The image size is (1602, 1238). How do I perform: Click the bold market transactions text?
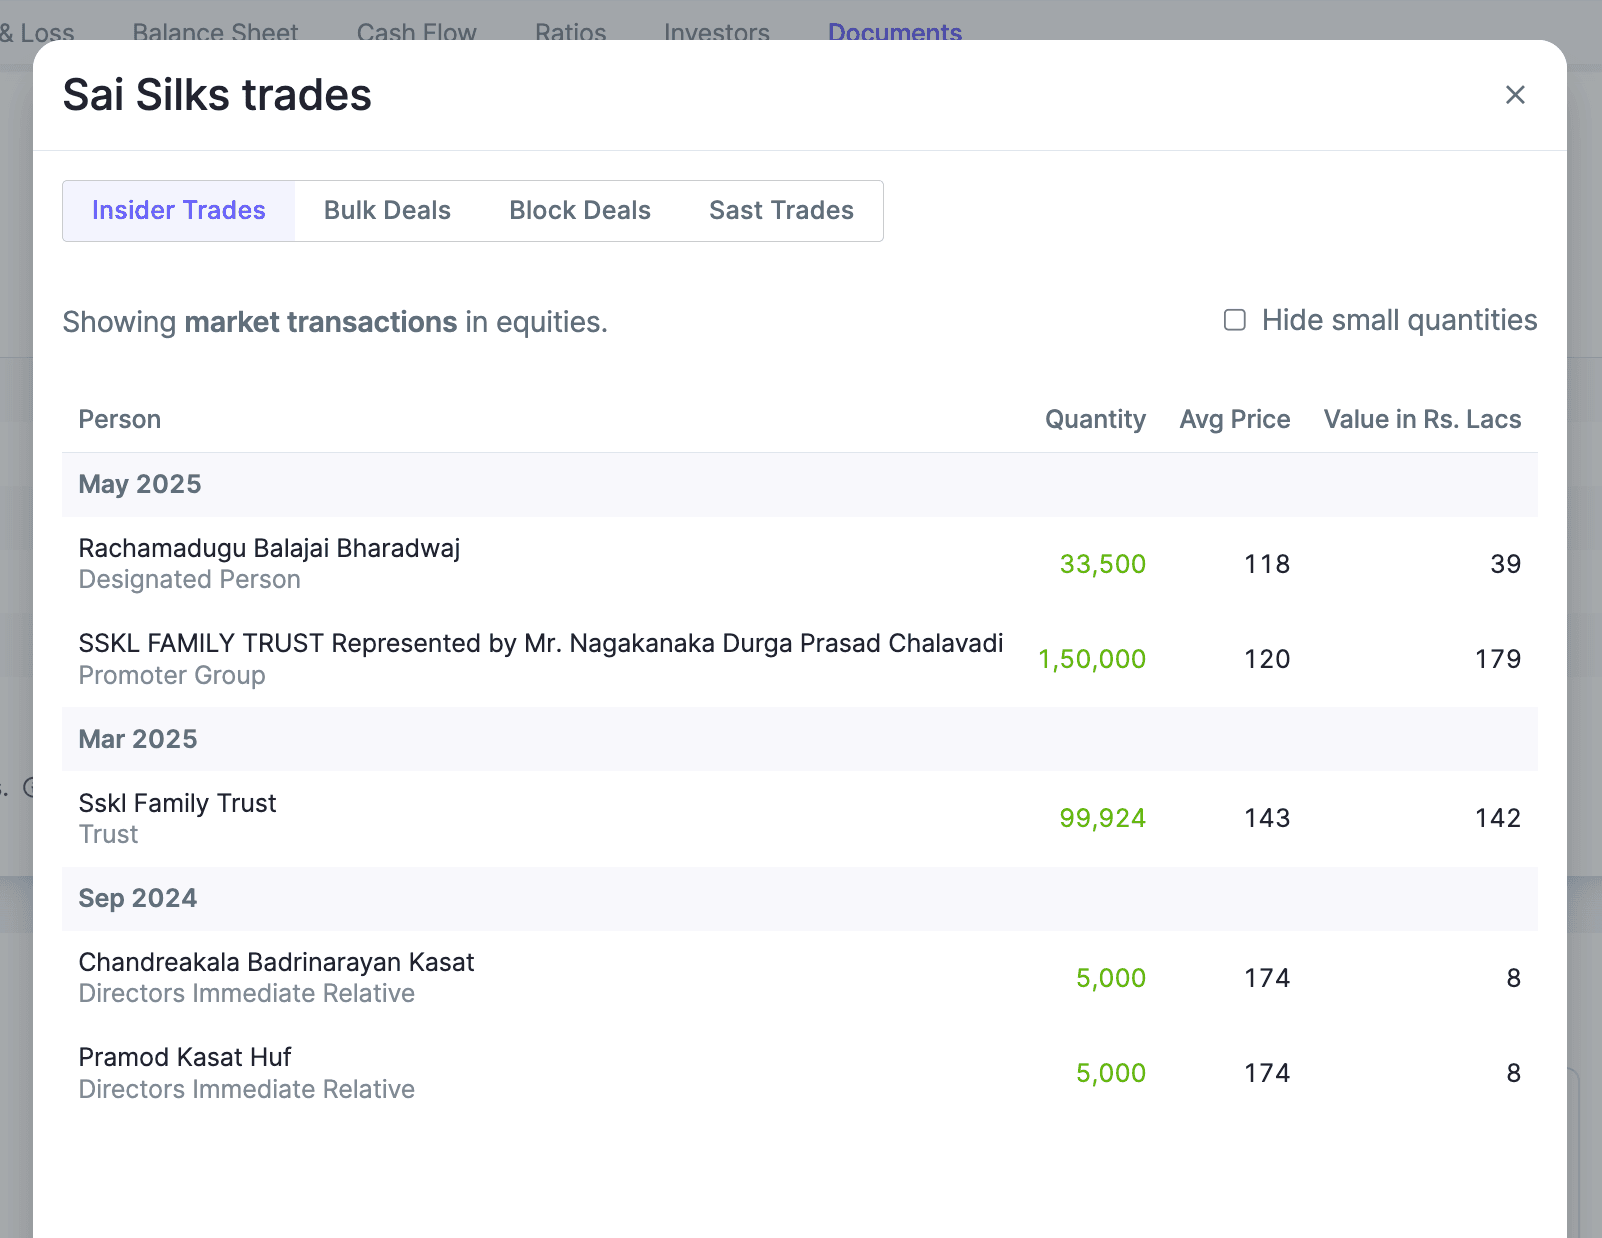pos(321,322)
